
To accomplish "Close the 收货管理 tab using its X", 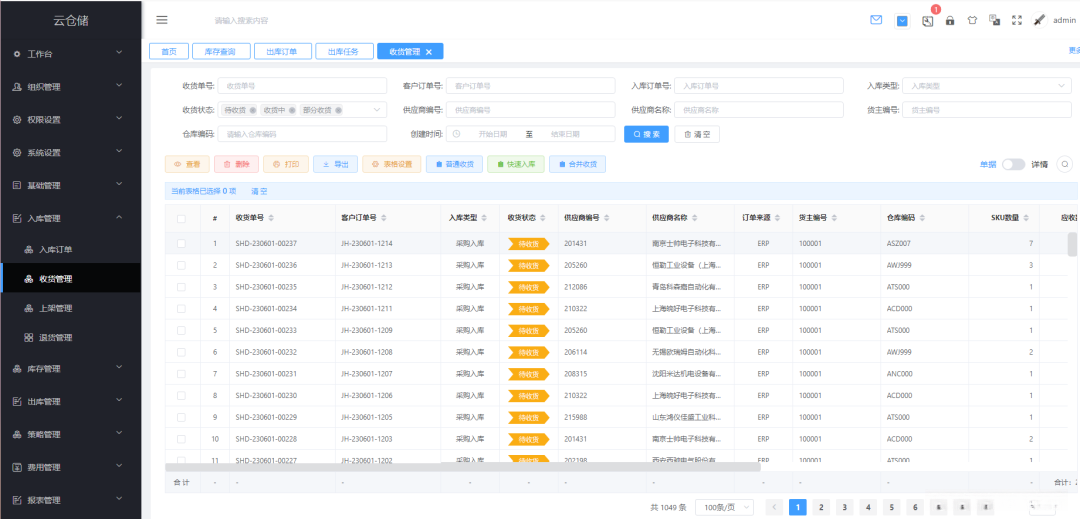I will tap(429, 52).
